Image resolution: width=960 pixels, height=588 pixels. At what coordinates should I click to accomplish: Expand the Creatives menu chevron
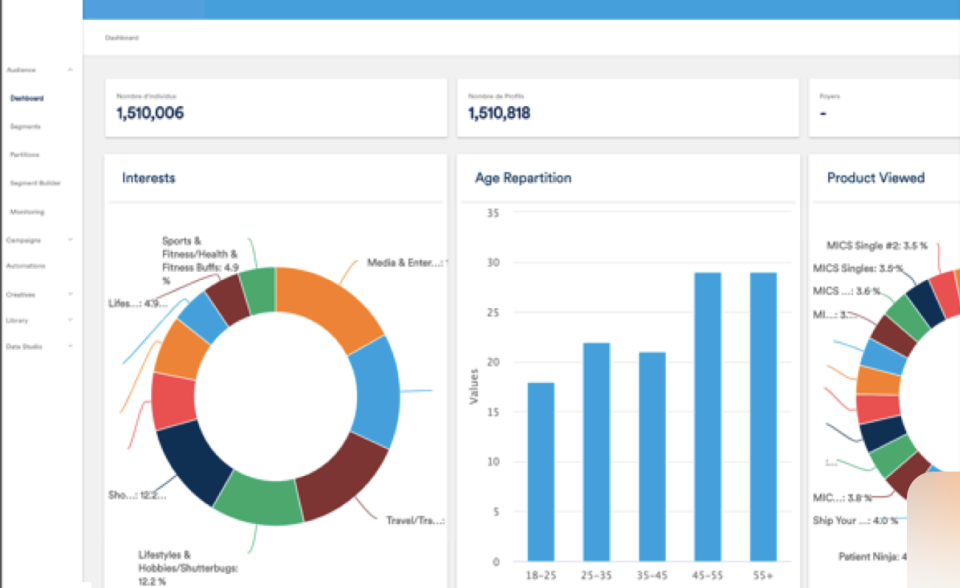tap(70, 295)
